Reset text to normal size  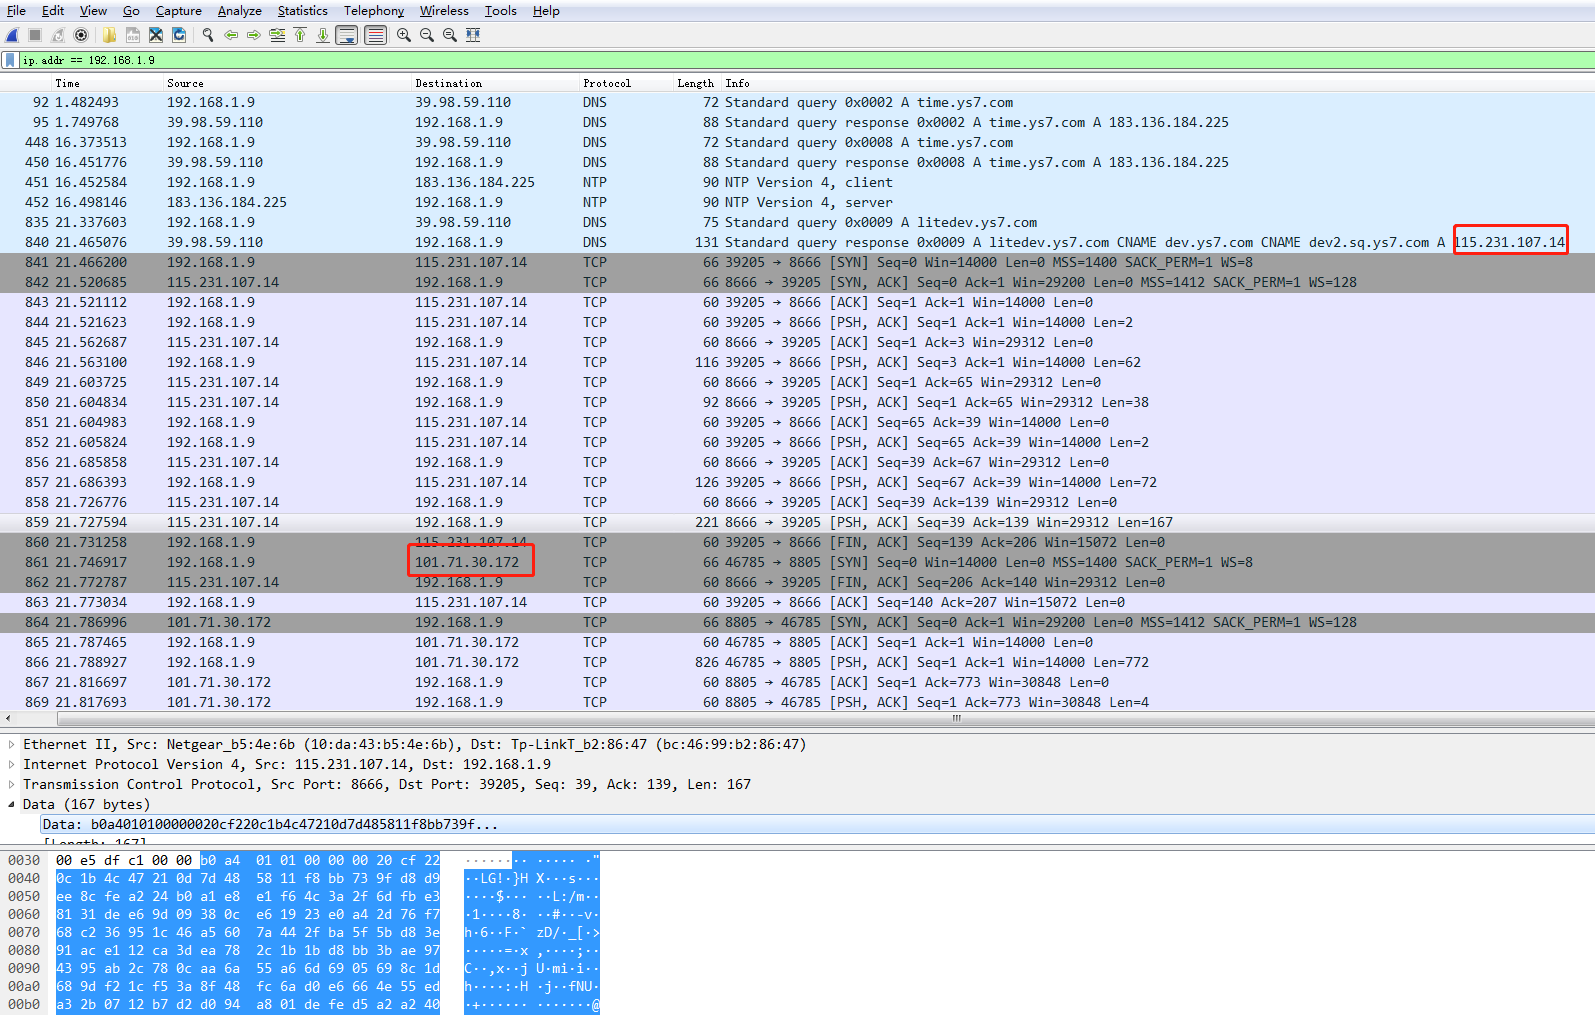(450, 35)
